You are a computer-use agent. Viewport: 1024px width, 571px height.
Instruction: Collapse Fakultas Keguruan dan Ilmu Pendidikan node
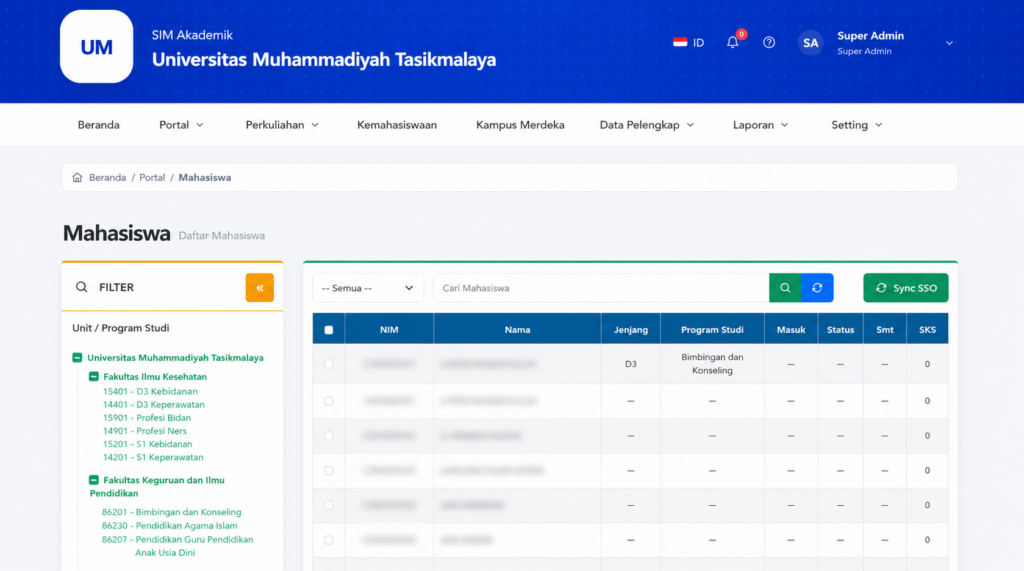pos(93,480)
